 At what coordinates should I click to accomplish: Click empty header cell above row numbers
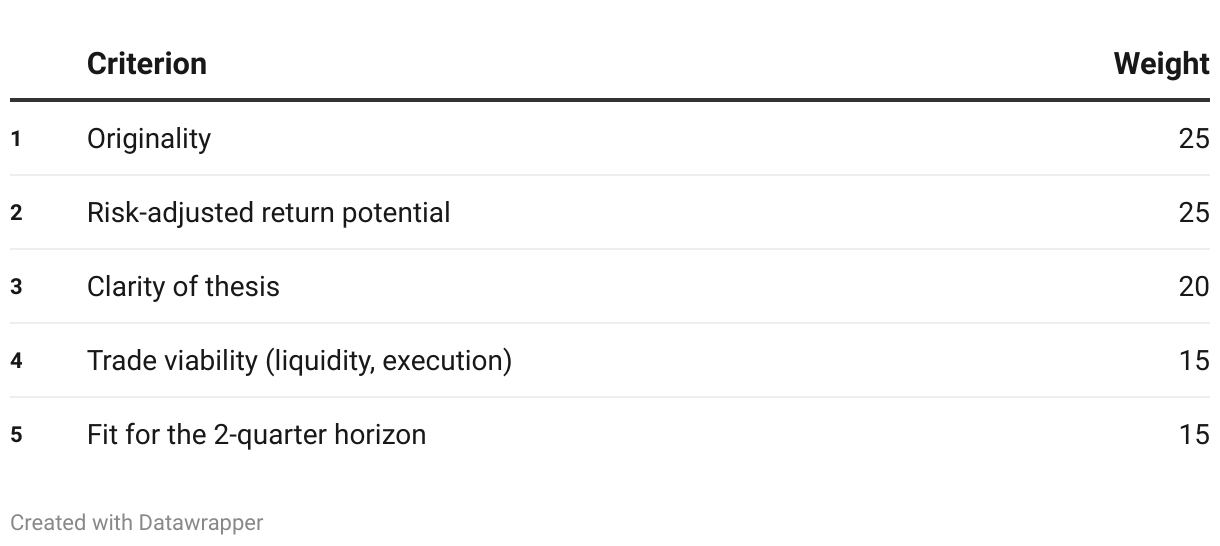point(40,64)
